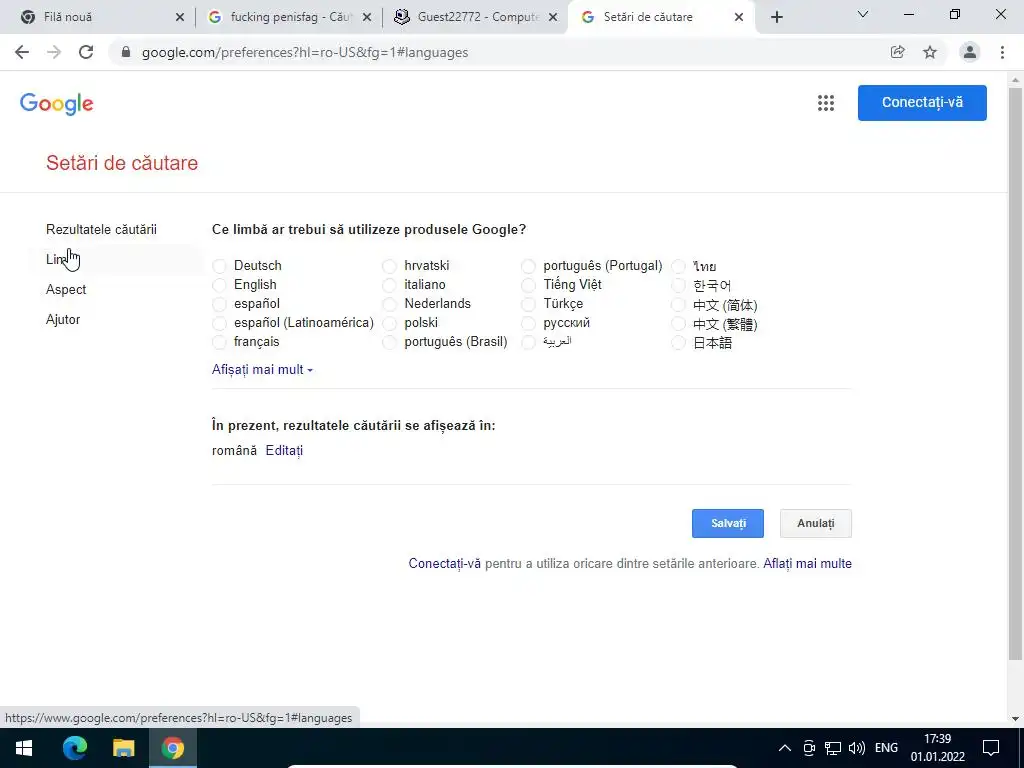The image size is (1024, 768).
Task: Select español (Latinoamérica) radio button
Action: (x=219, y=323)
